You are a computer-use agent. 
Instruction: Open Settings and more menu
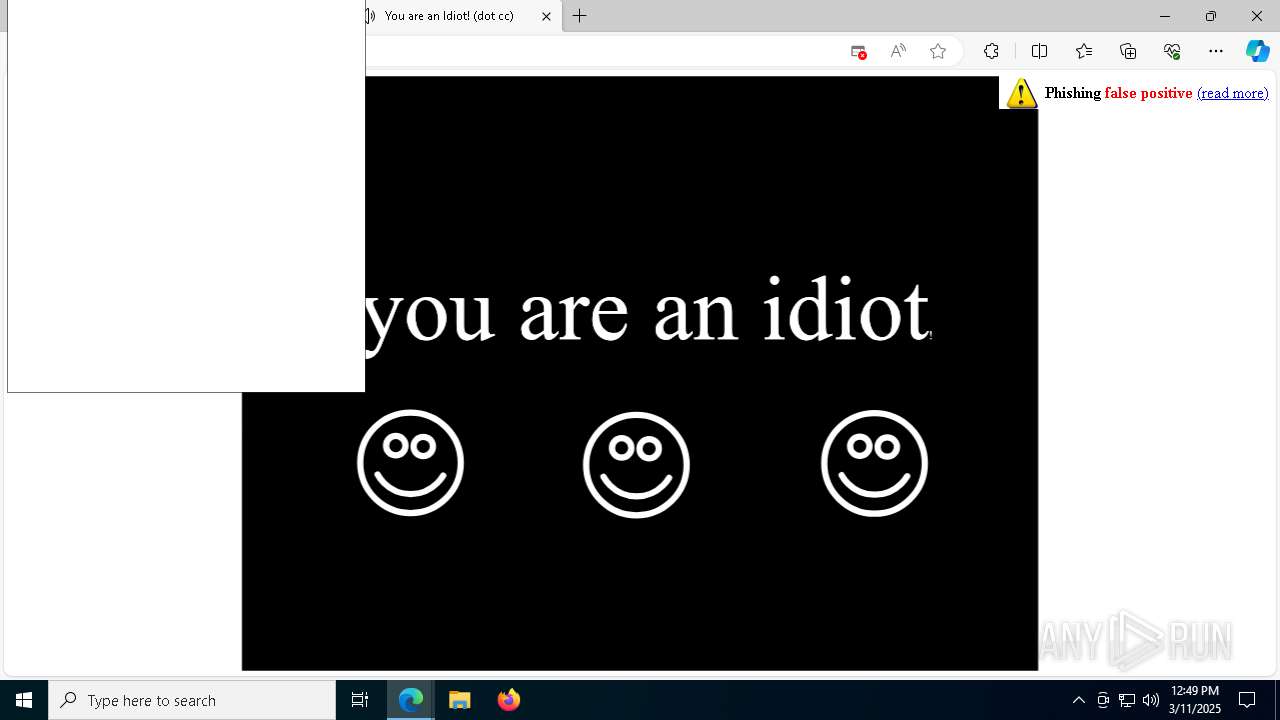1216,51
